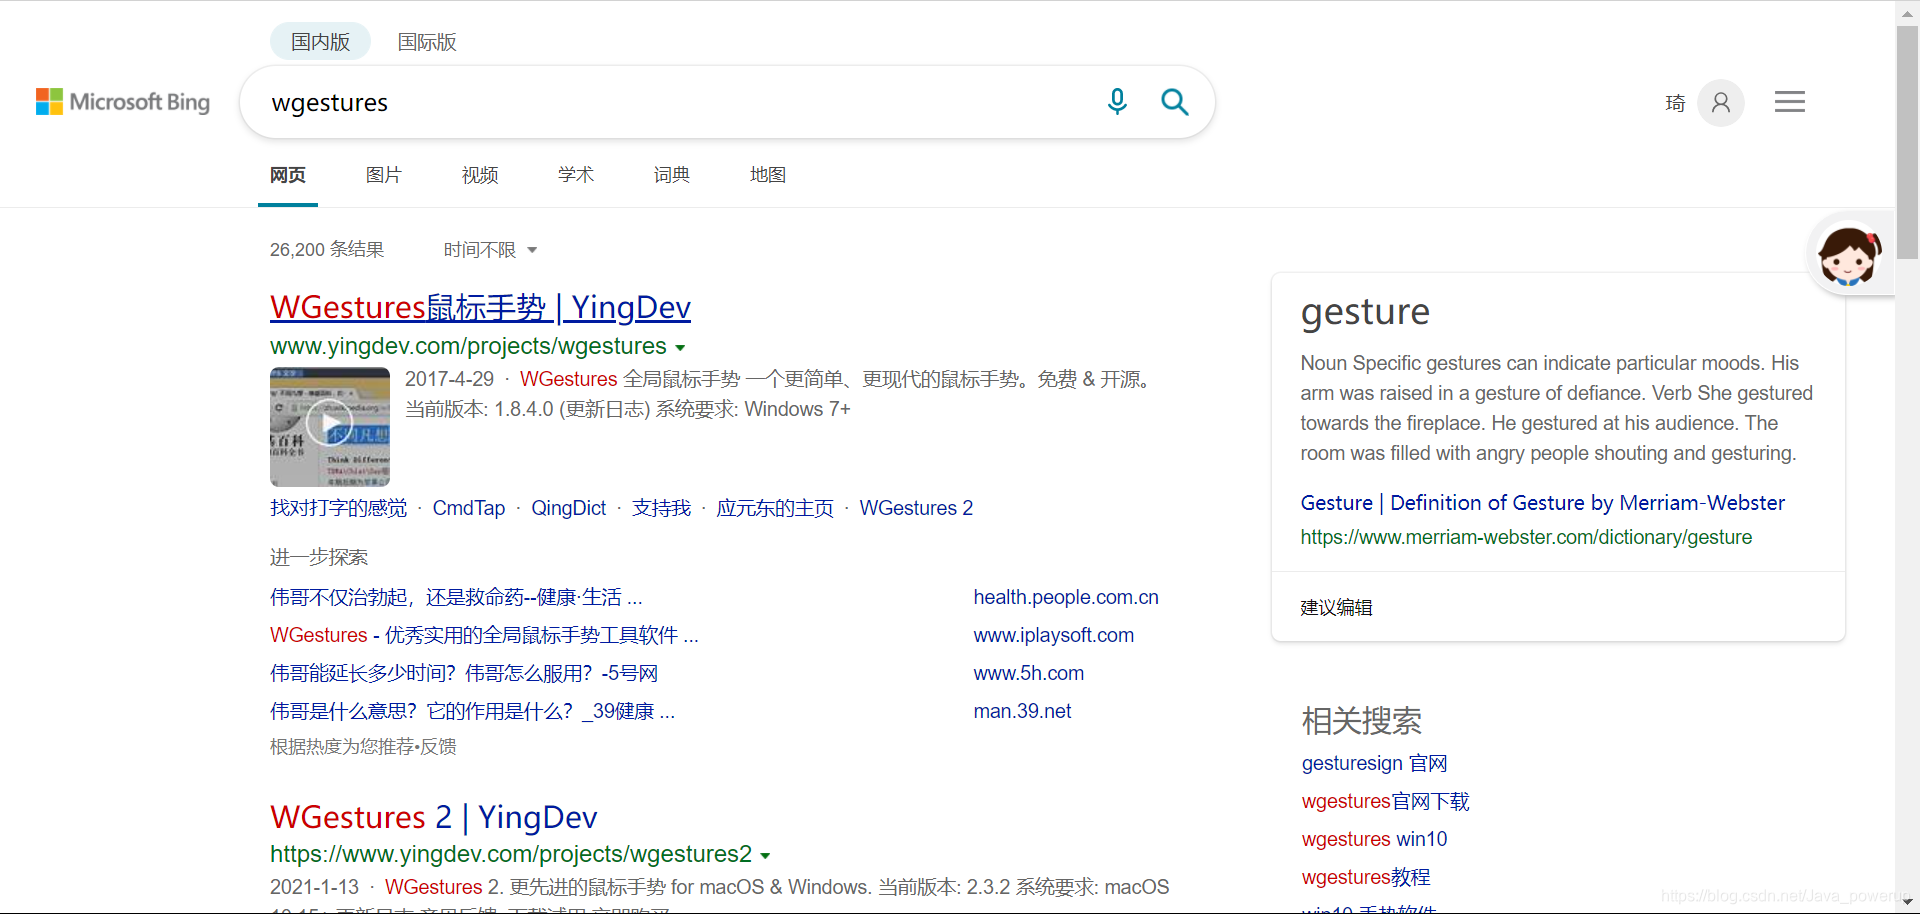1920x914 pixels.
Task: Select the 网页 tab
Action: [288, 175]
